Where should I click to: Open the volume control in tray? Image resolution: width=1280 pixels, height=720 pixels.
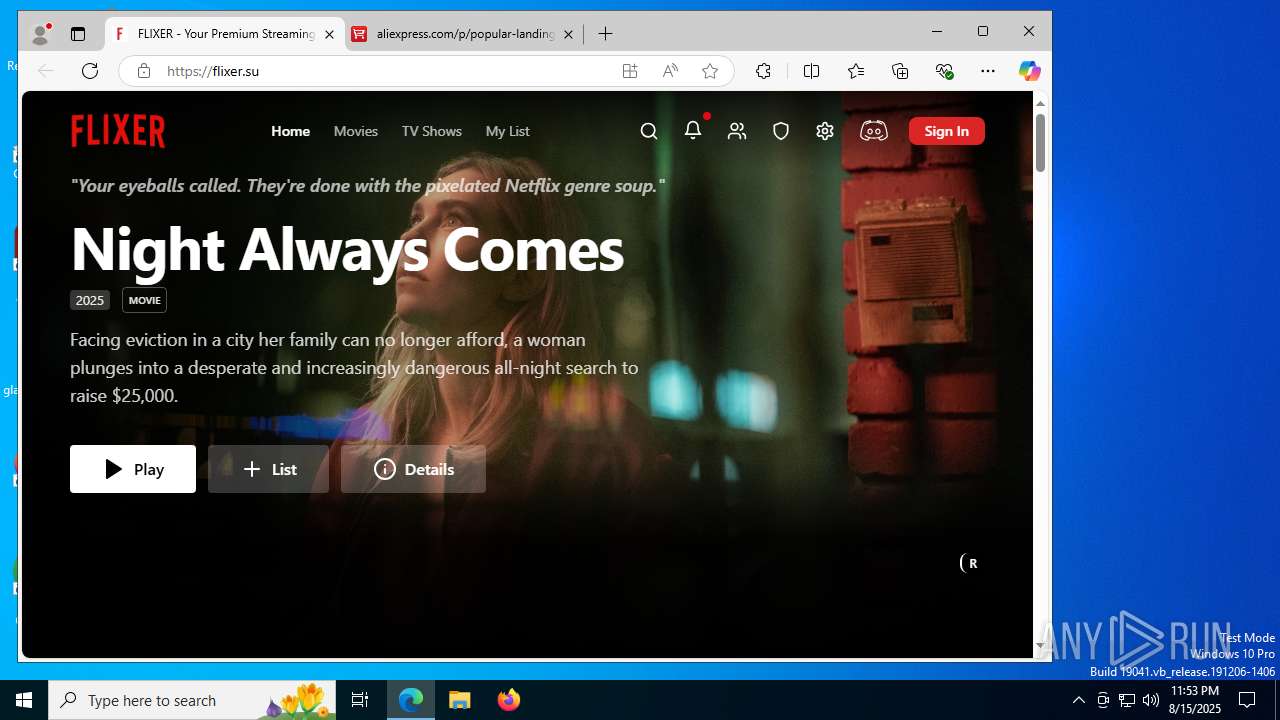1151,700
